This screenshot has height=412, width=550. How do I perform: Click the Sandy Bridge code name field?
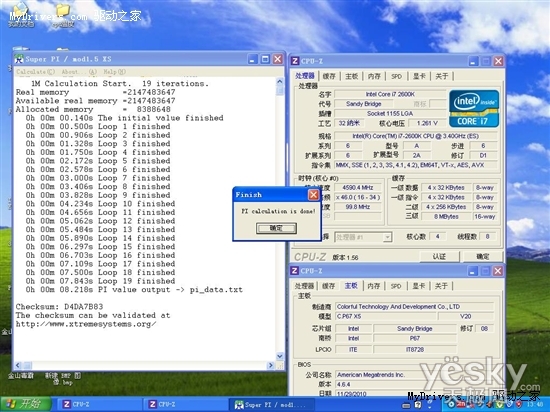tap(364, 104)
